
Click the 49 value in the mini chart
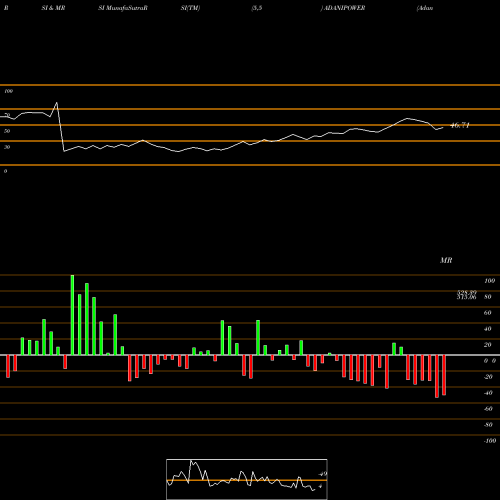click(323, 474)
